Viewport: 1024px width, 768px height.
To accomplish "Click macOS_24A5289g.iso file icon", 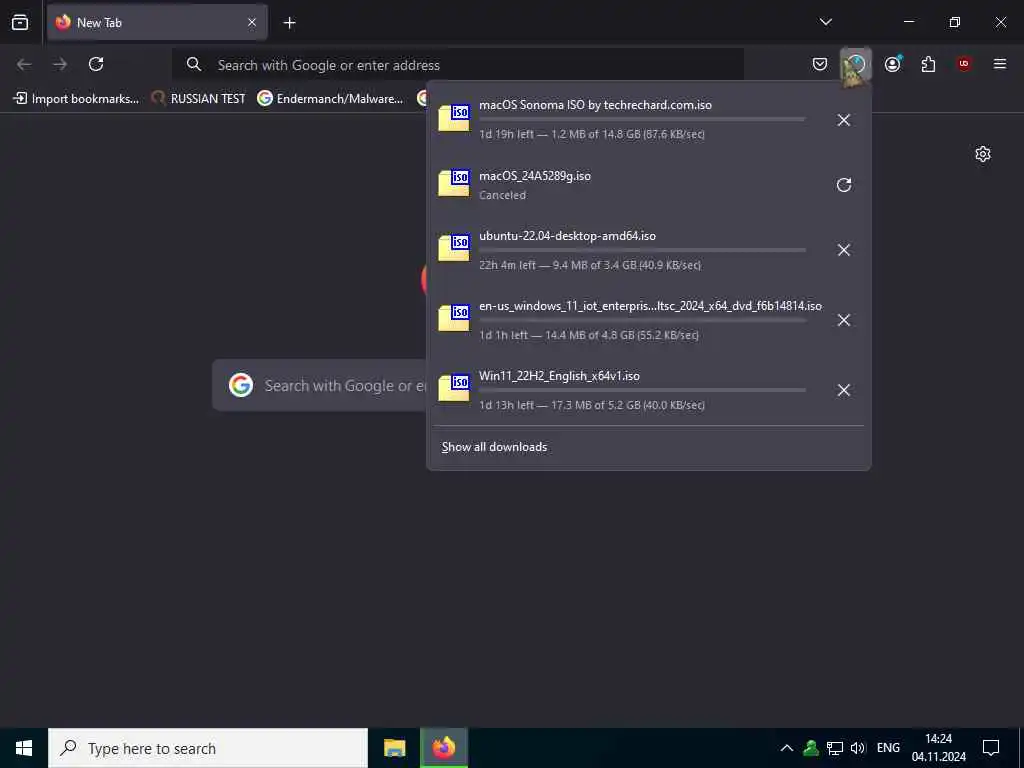I will click(x=454, y=184).
